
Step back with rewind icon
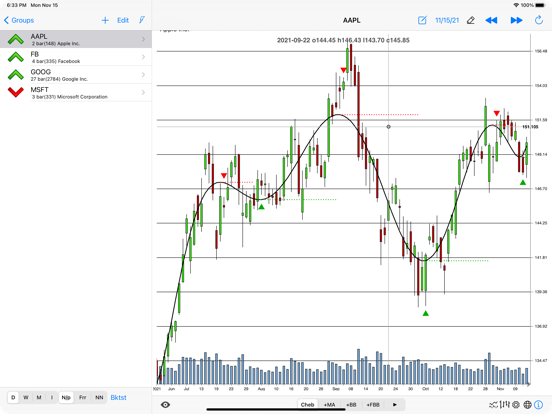pyautogui.click(x=491, y=20)
